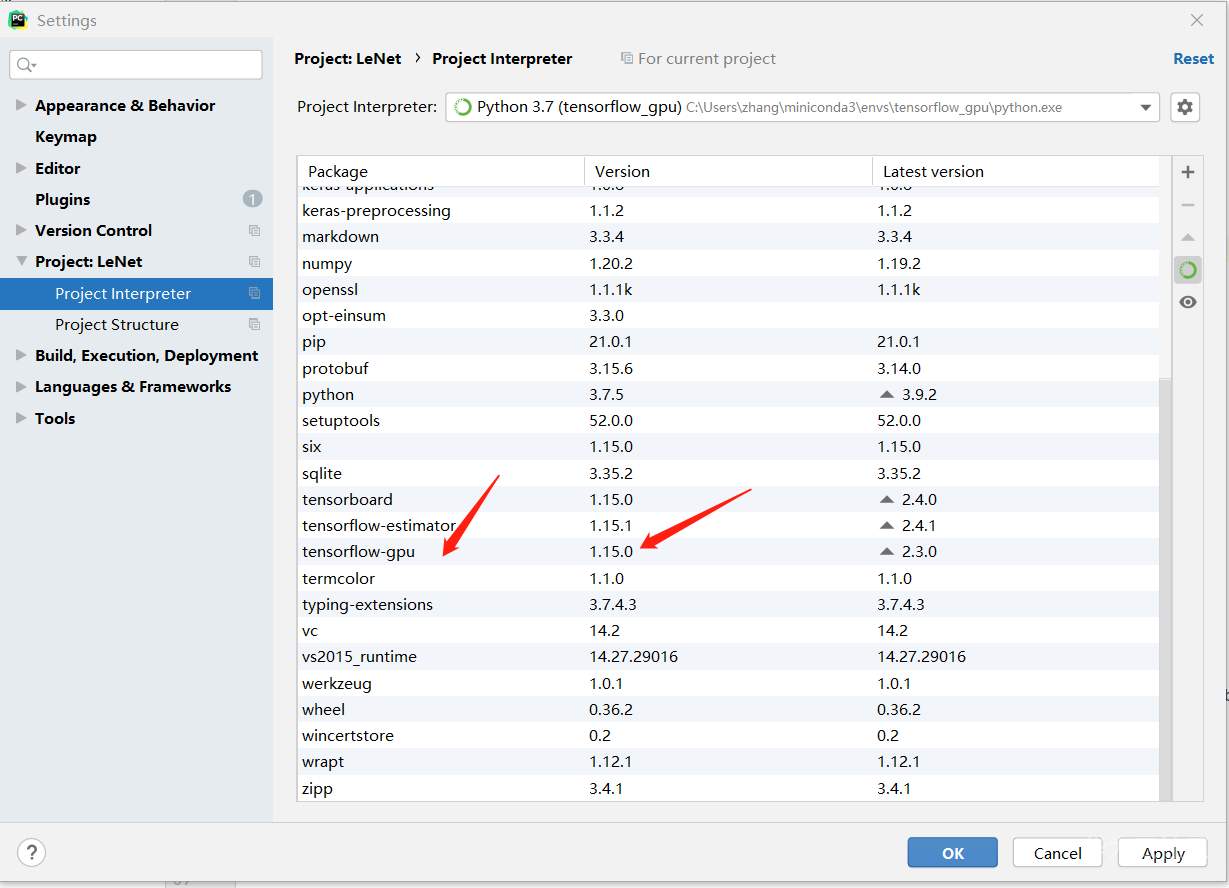
Task: Open the Project Interpreter dropdown
Action: (1146, 107)
